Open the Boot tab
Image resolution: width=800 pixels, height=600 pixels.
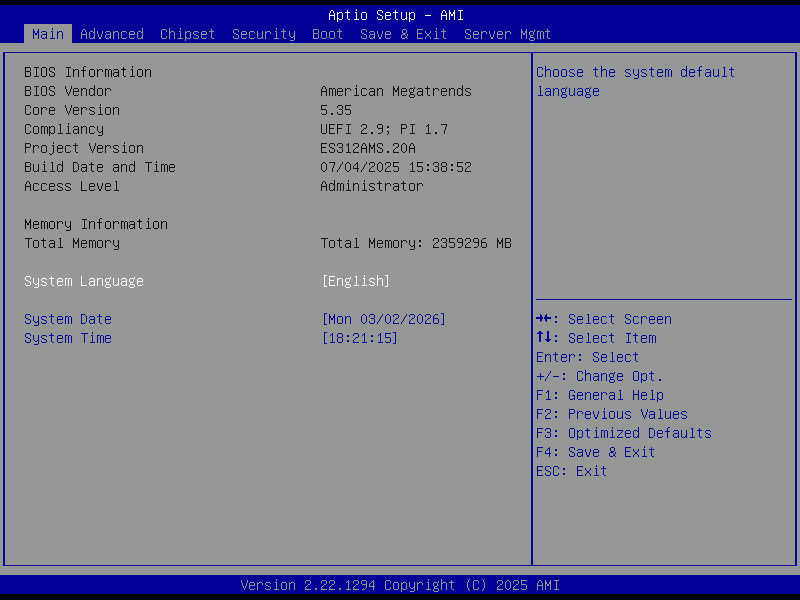click(x=327, y=33)
